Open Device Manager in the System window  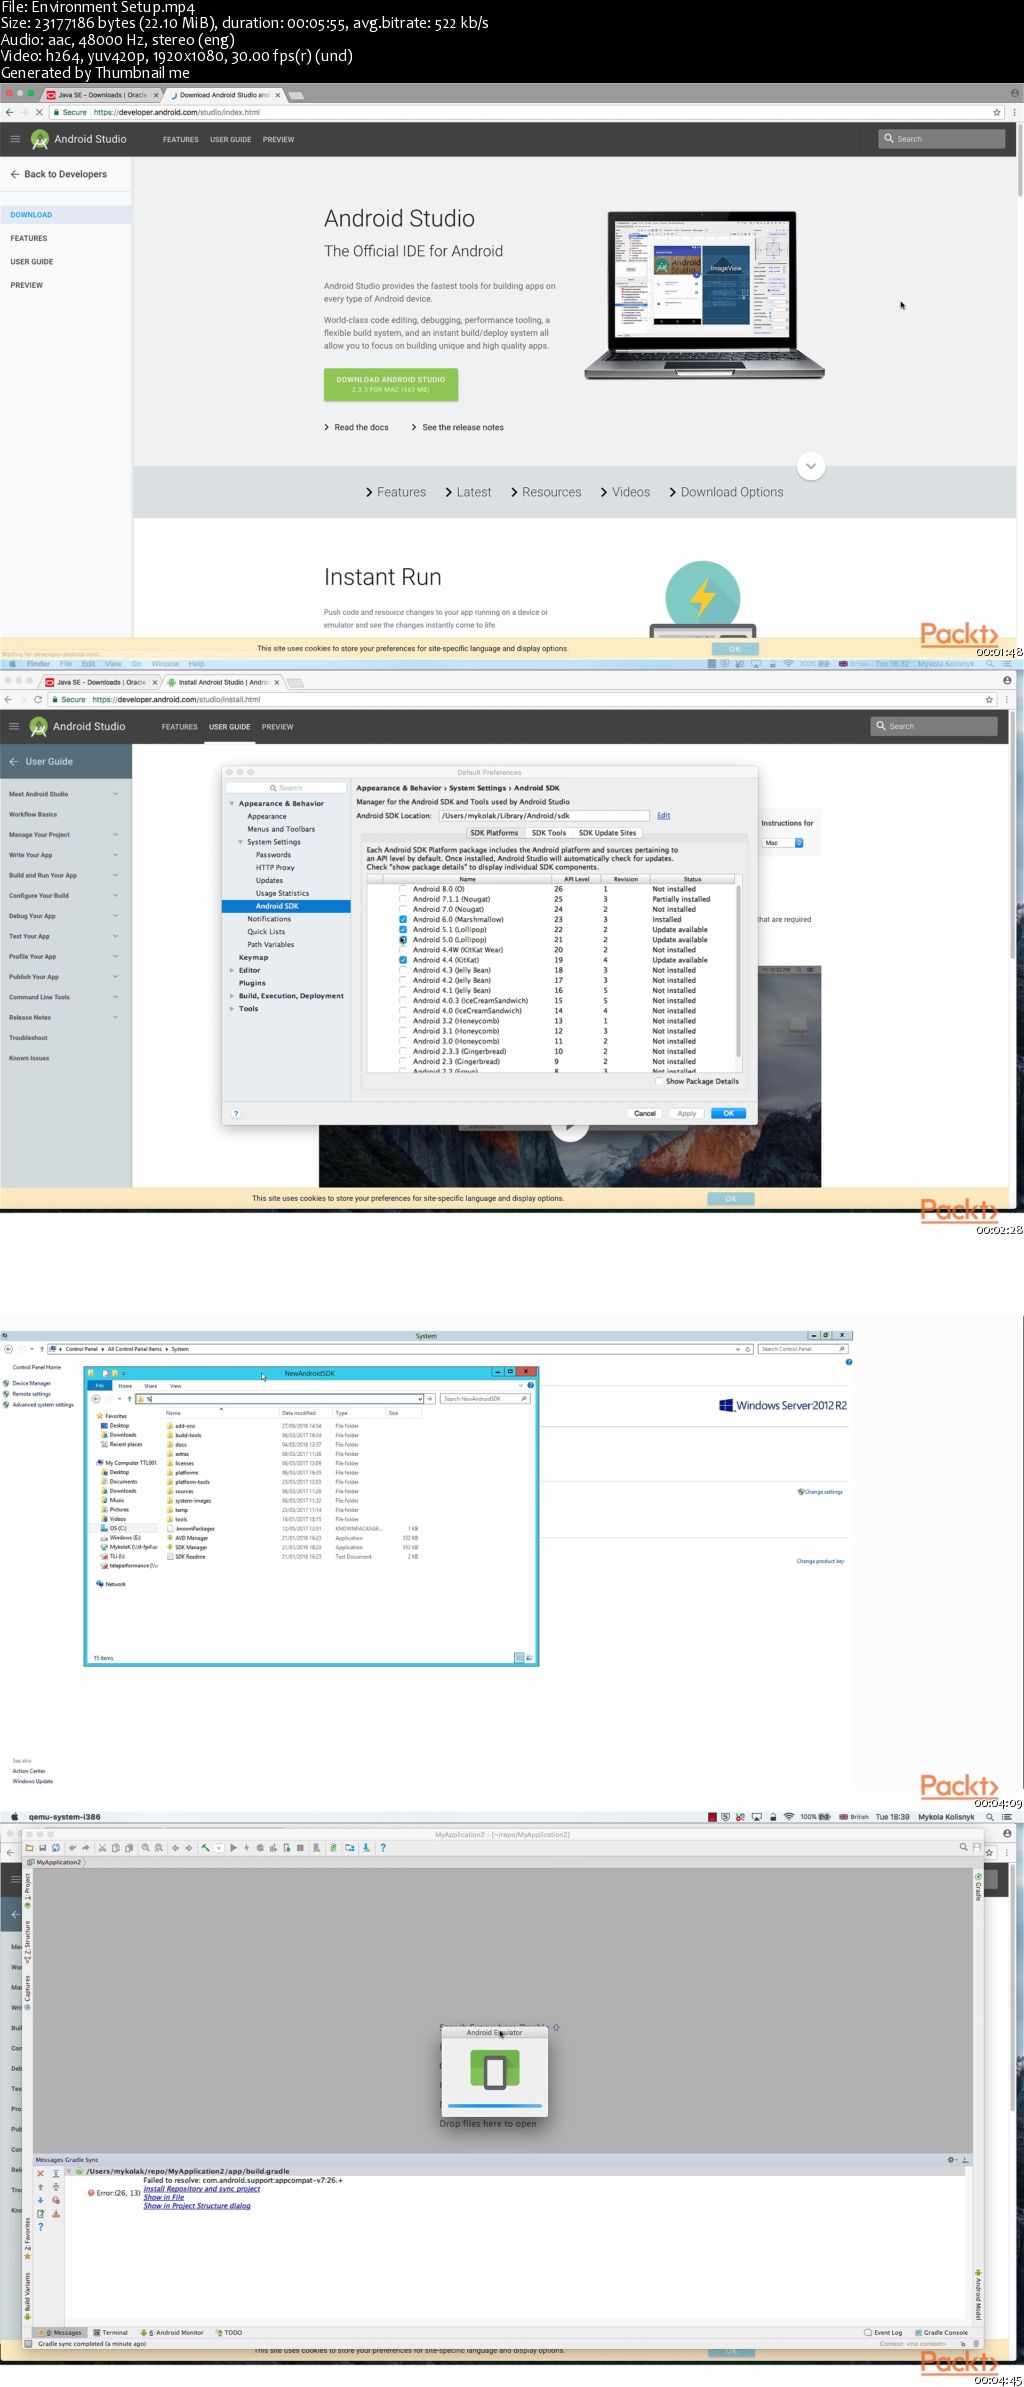[x=31, y=1383]
